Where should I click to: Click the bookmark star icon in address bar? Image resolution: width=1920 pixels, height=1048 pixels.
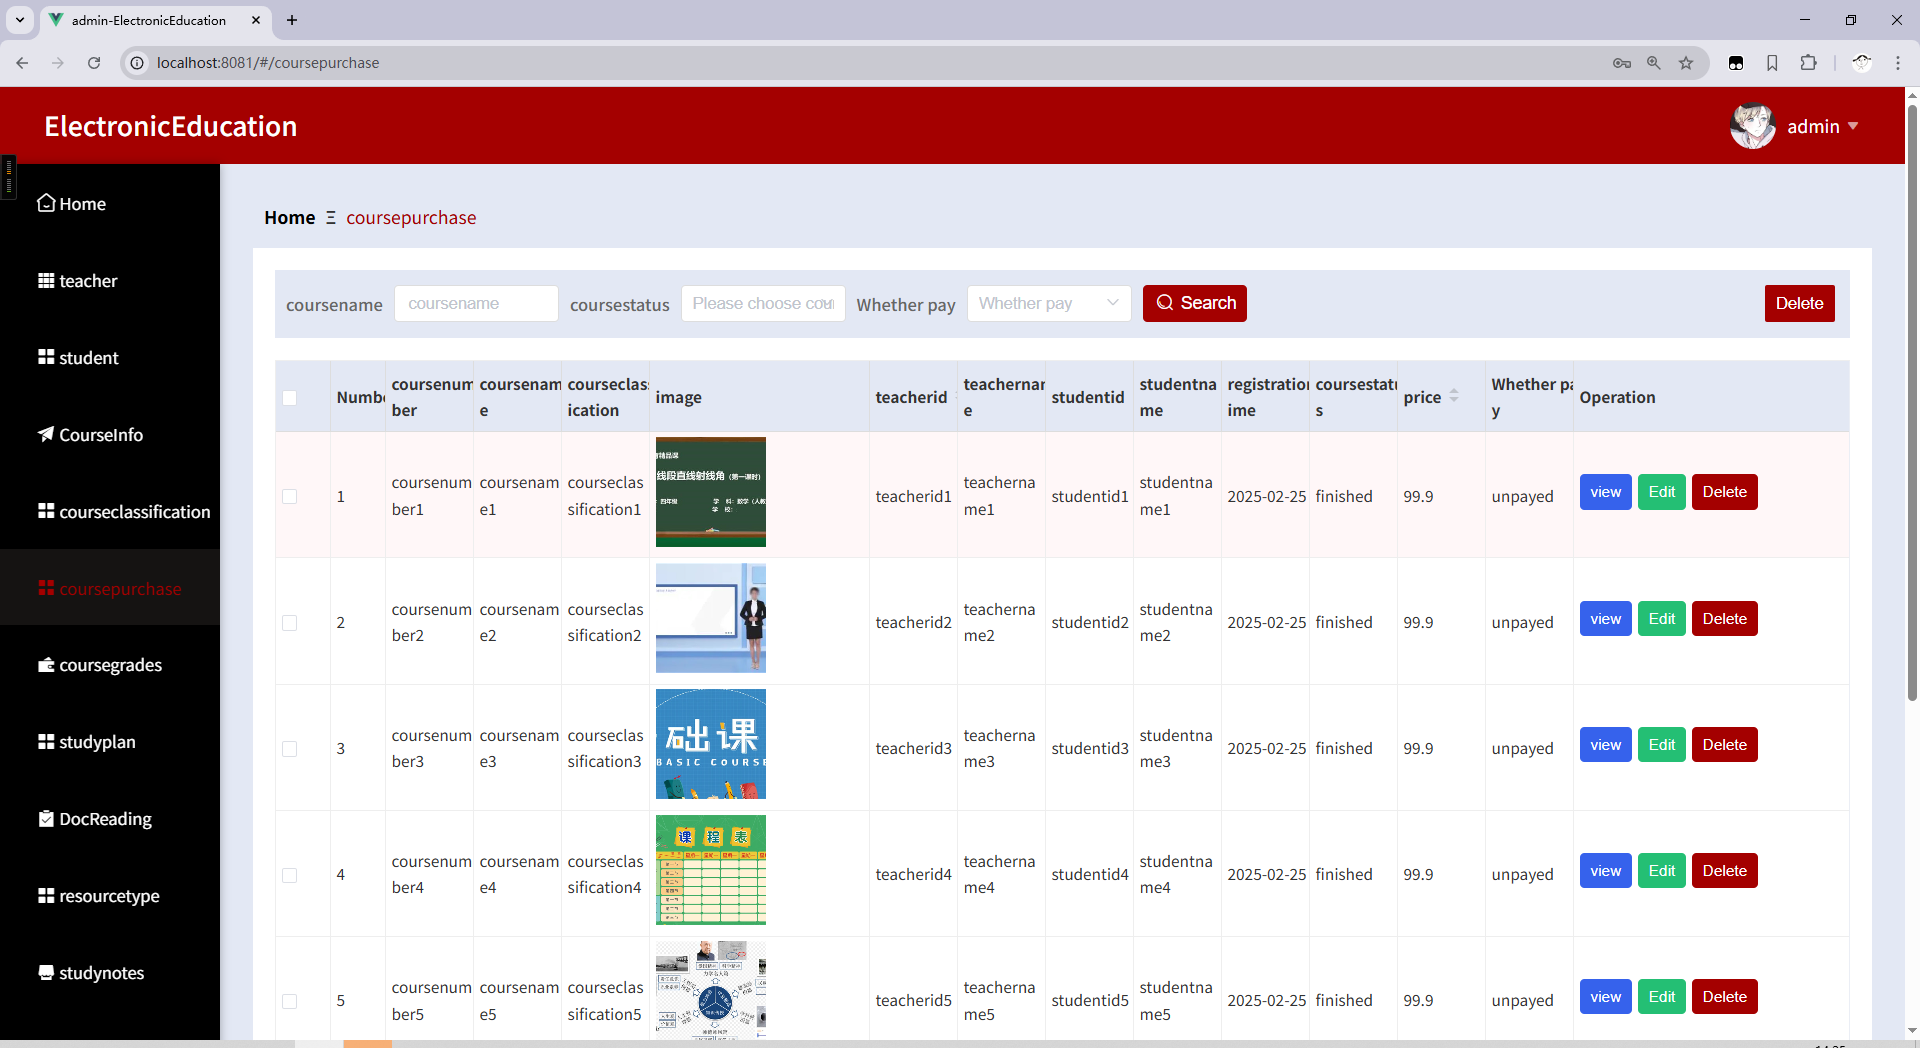pyautogui.click(x=1686, y=63)
